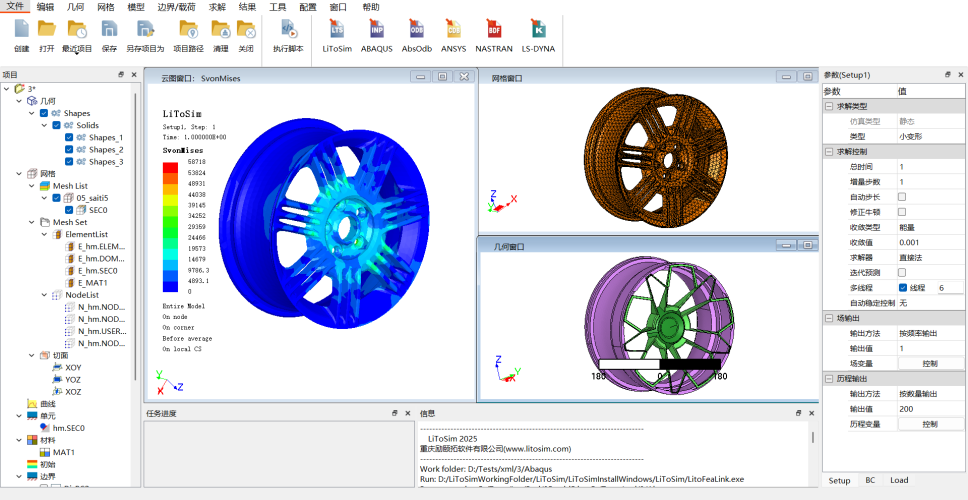
Task: Open the 求解 menu
Action: point(217,7)
